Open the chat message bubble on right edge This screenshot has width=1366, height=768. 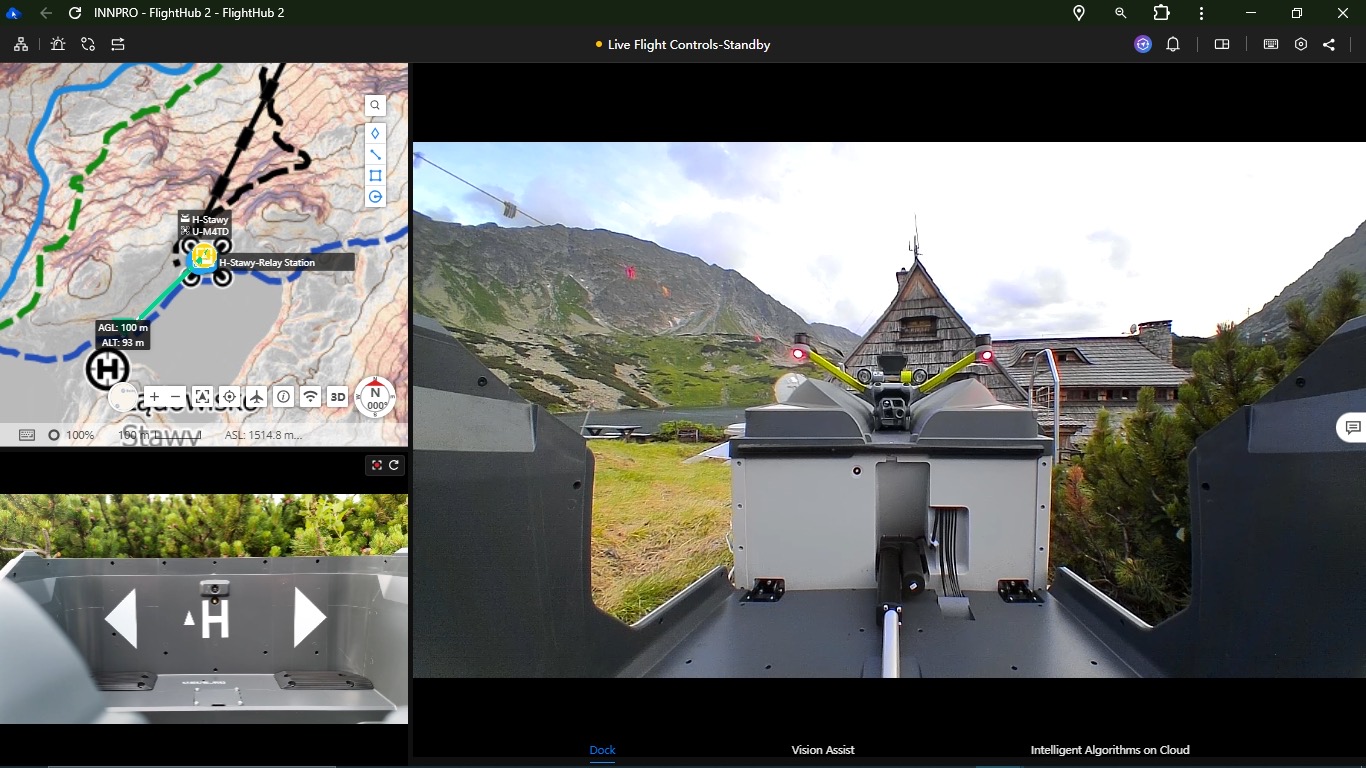[x=1352, y=428]
